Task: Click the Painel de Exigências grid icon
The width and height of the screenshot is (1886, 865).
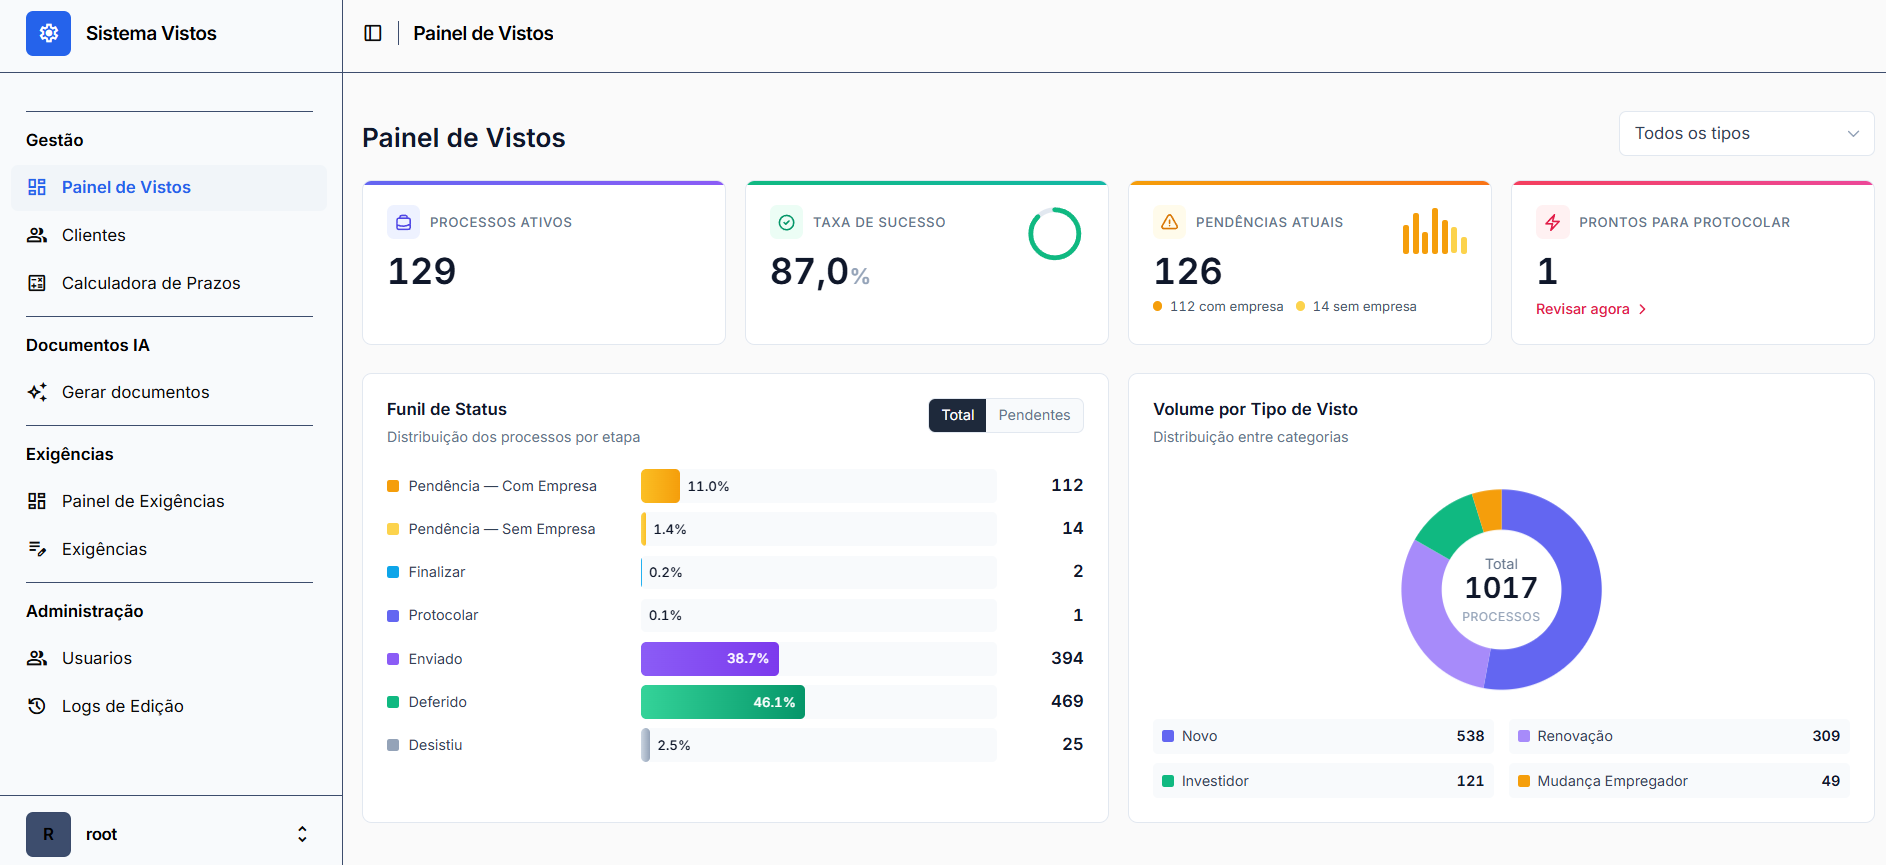Action: click(x=37, y=501)
